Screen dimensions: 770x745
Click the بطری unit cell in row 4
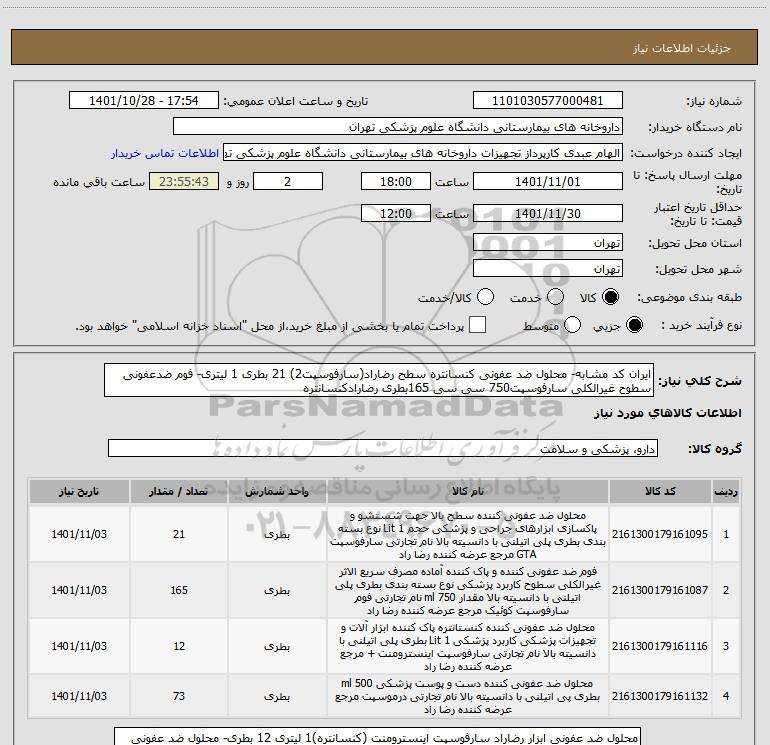277,696
